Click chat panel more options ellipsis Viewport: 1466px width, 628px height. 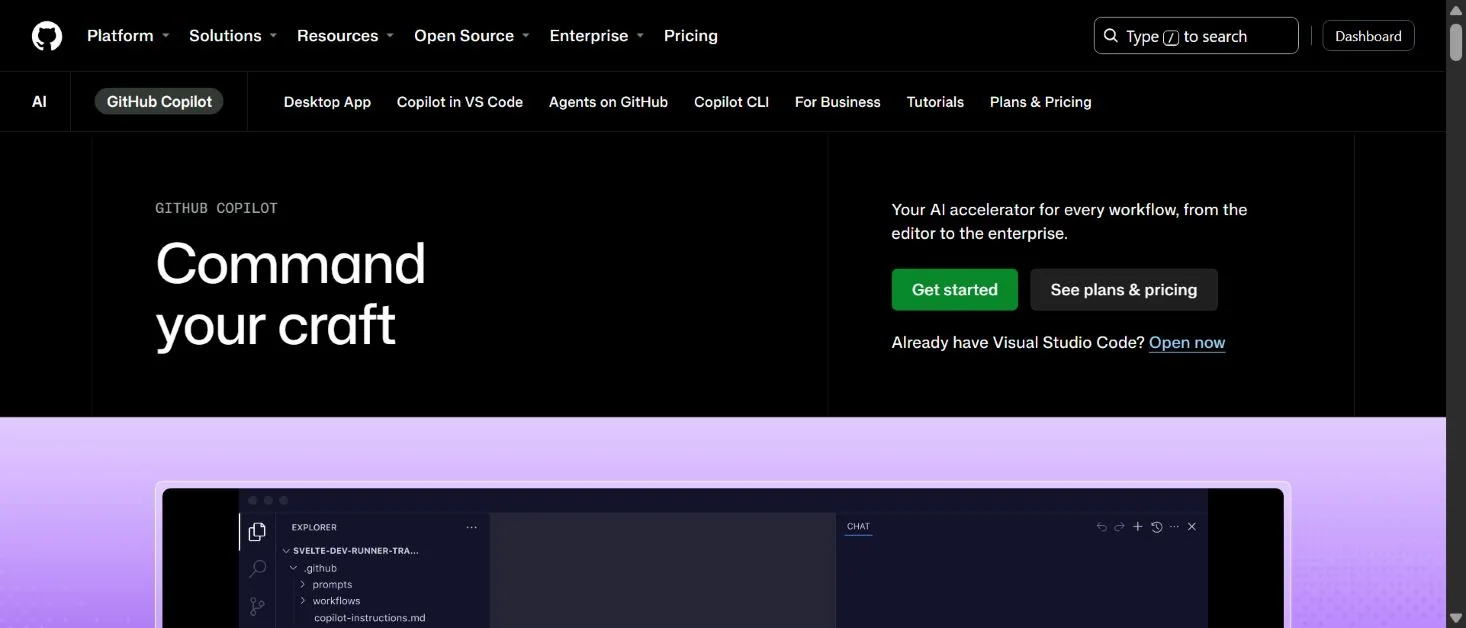1174,527
